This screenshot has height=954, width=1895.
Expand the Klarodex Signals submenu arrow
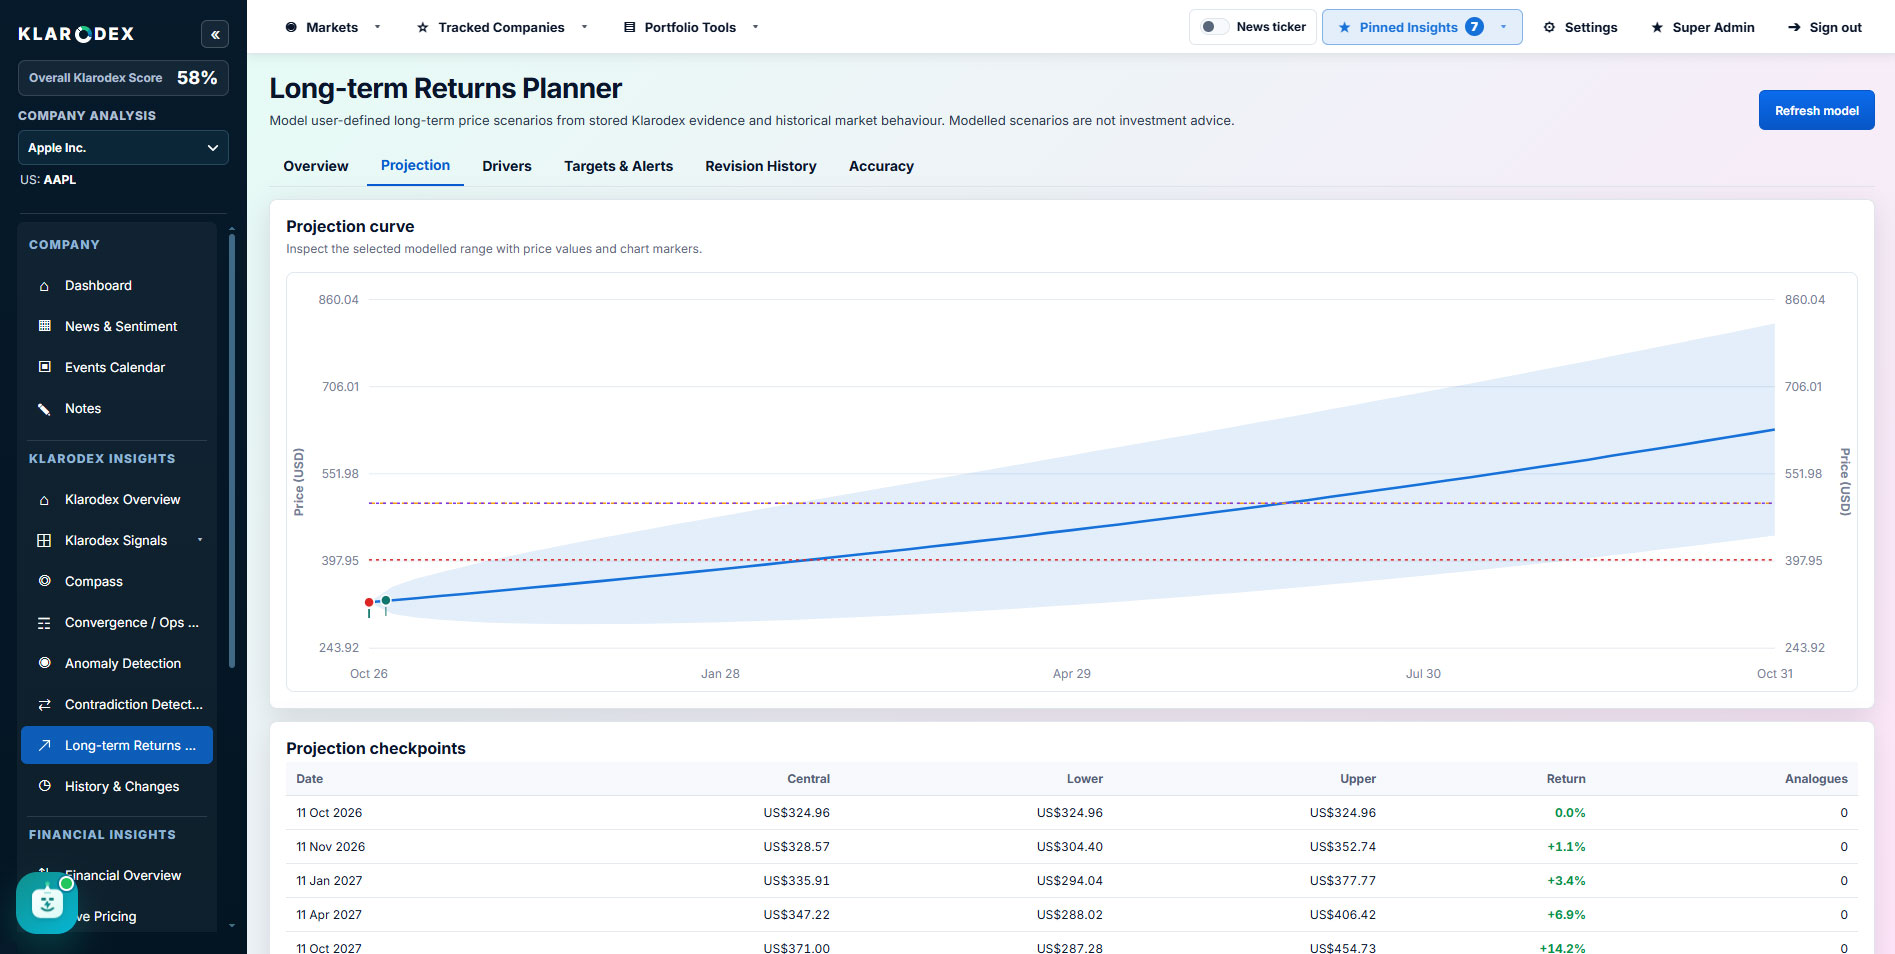(x=200, y=540)
